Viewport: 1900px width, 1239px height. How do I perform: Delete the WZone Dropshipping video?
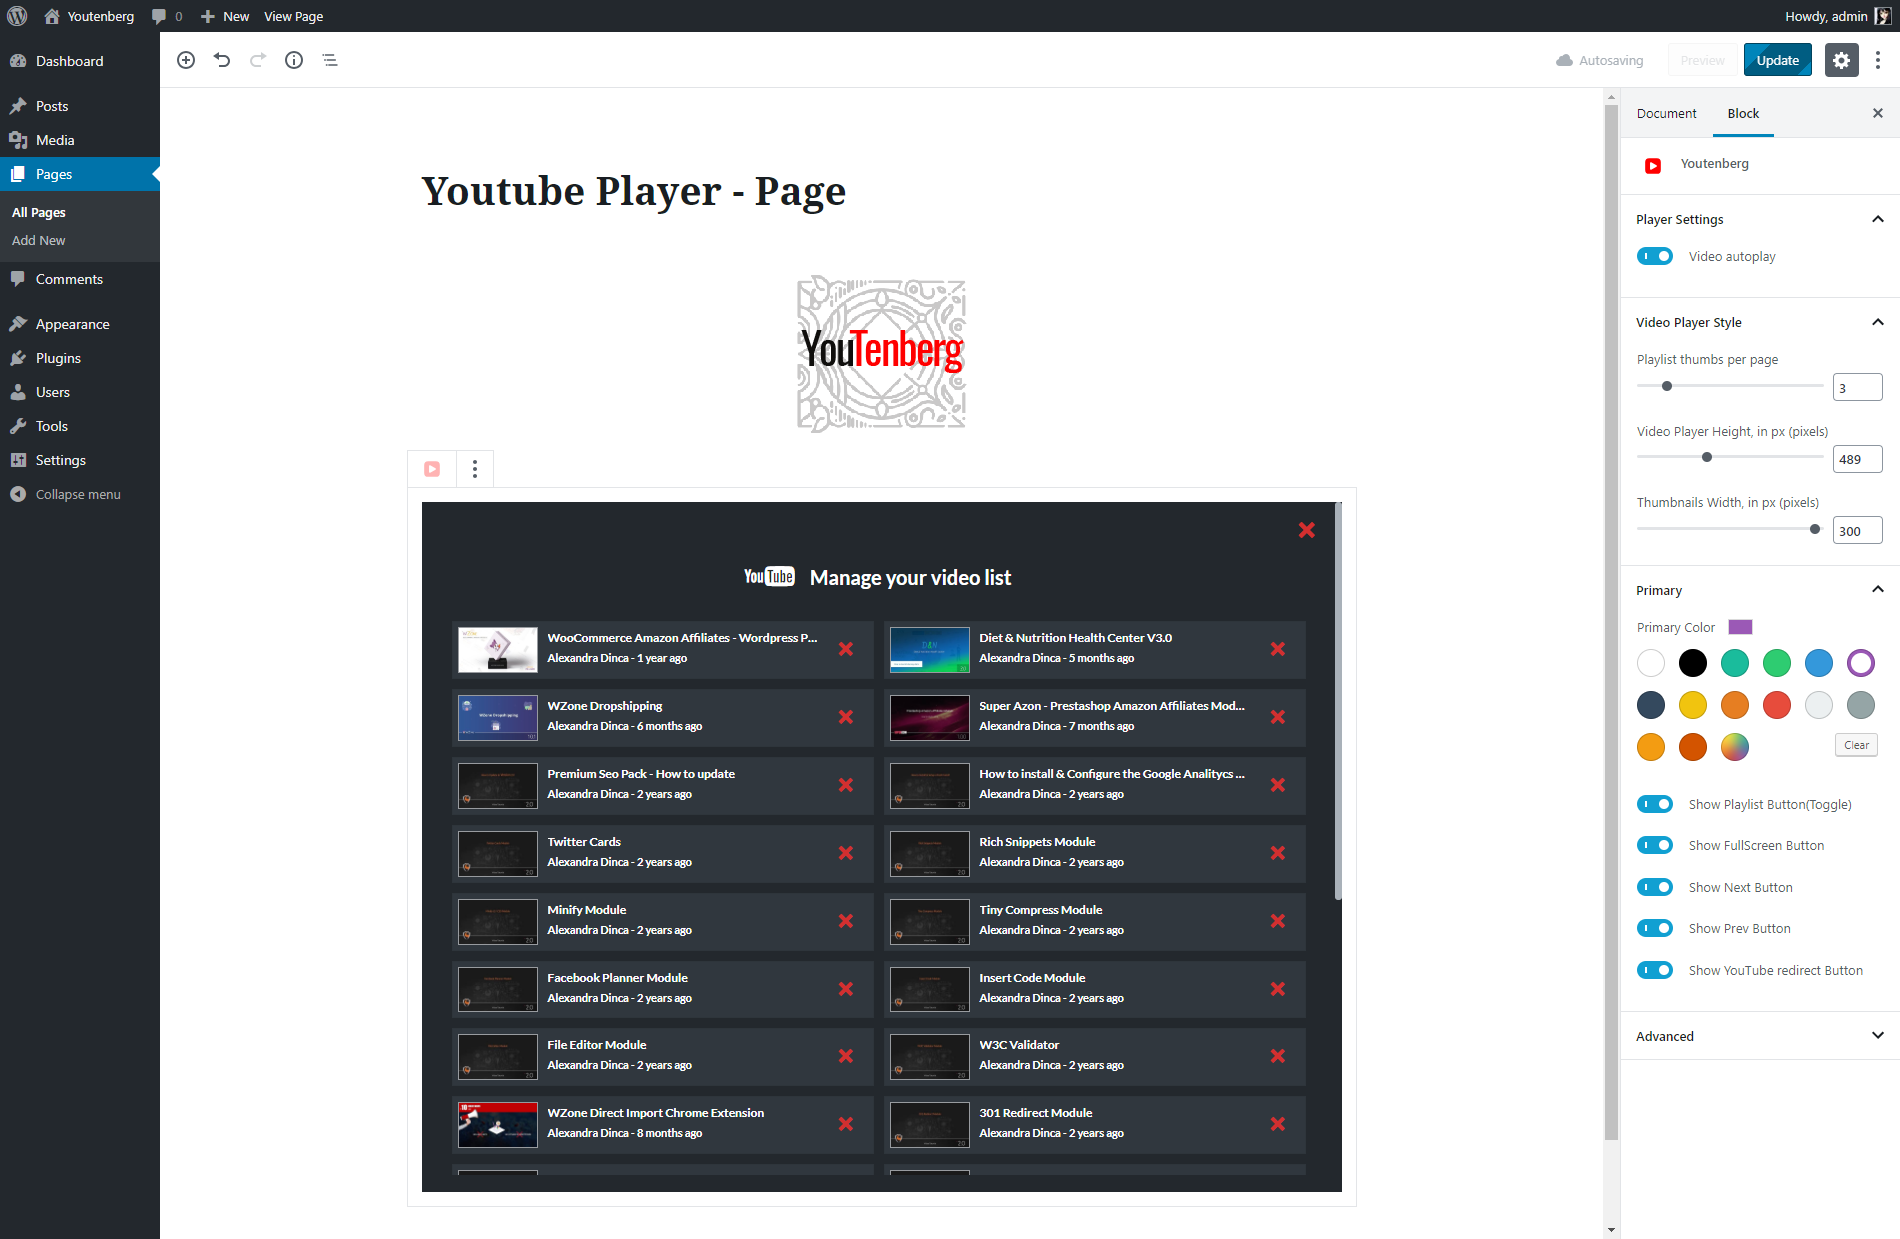coord(846,717)
